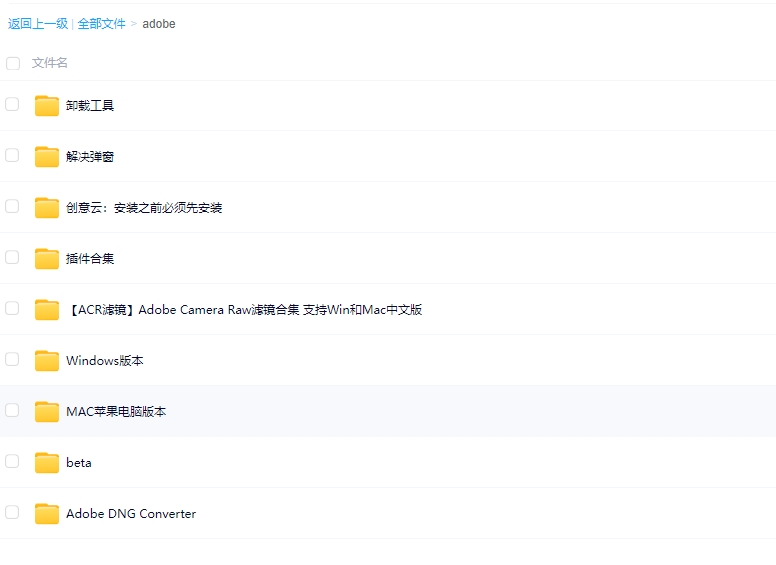Screen dimensions: 776x565
Task: Select the checkbox for 创意云 folder
Action: pyautogui.click(x=12, y=206)
